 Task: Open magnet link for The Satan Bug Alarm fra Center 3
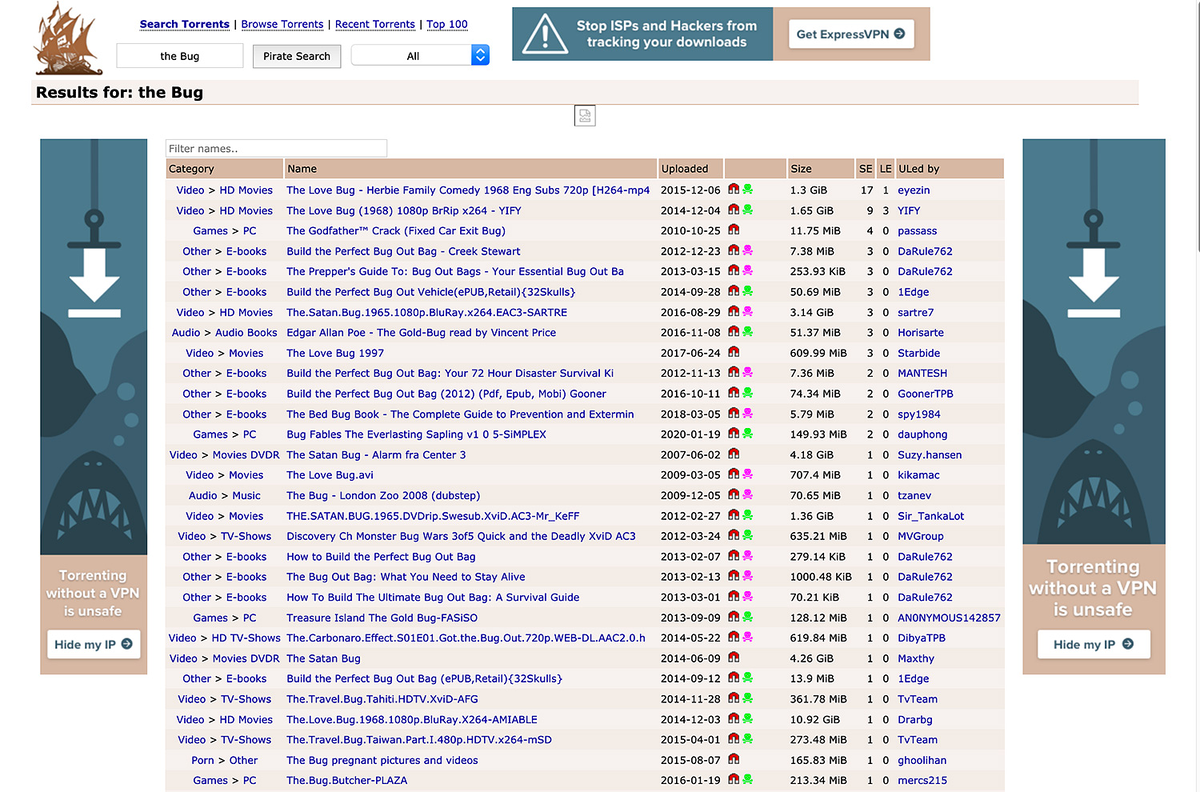point(733,455)
